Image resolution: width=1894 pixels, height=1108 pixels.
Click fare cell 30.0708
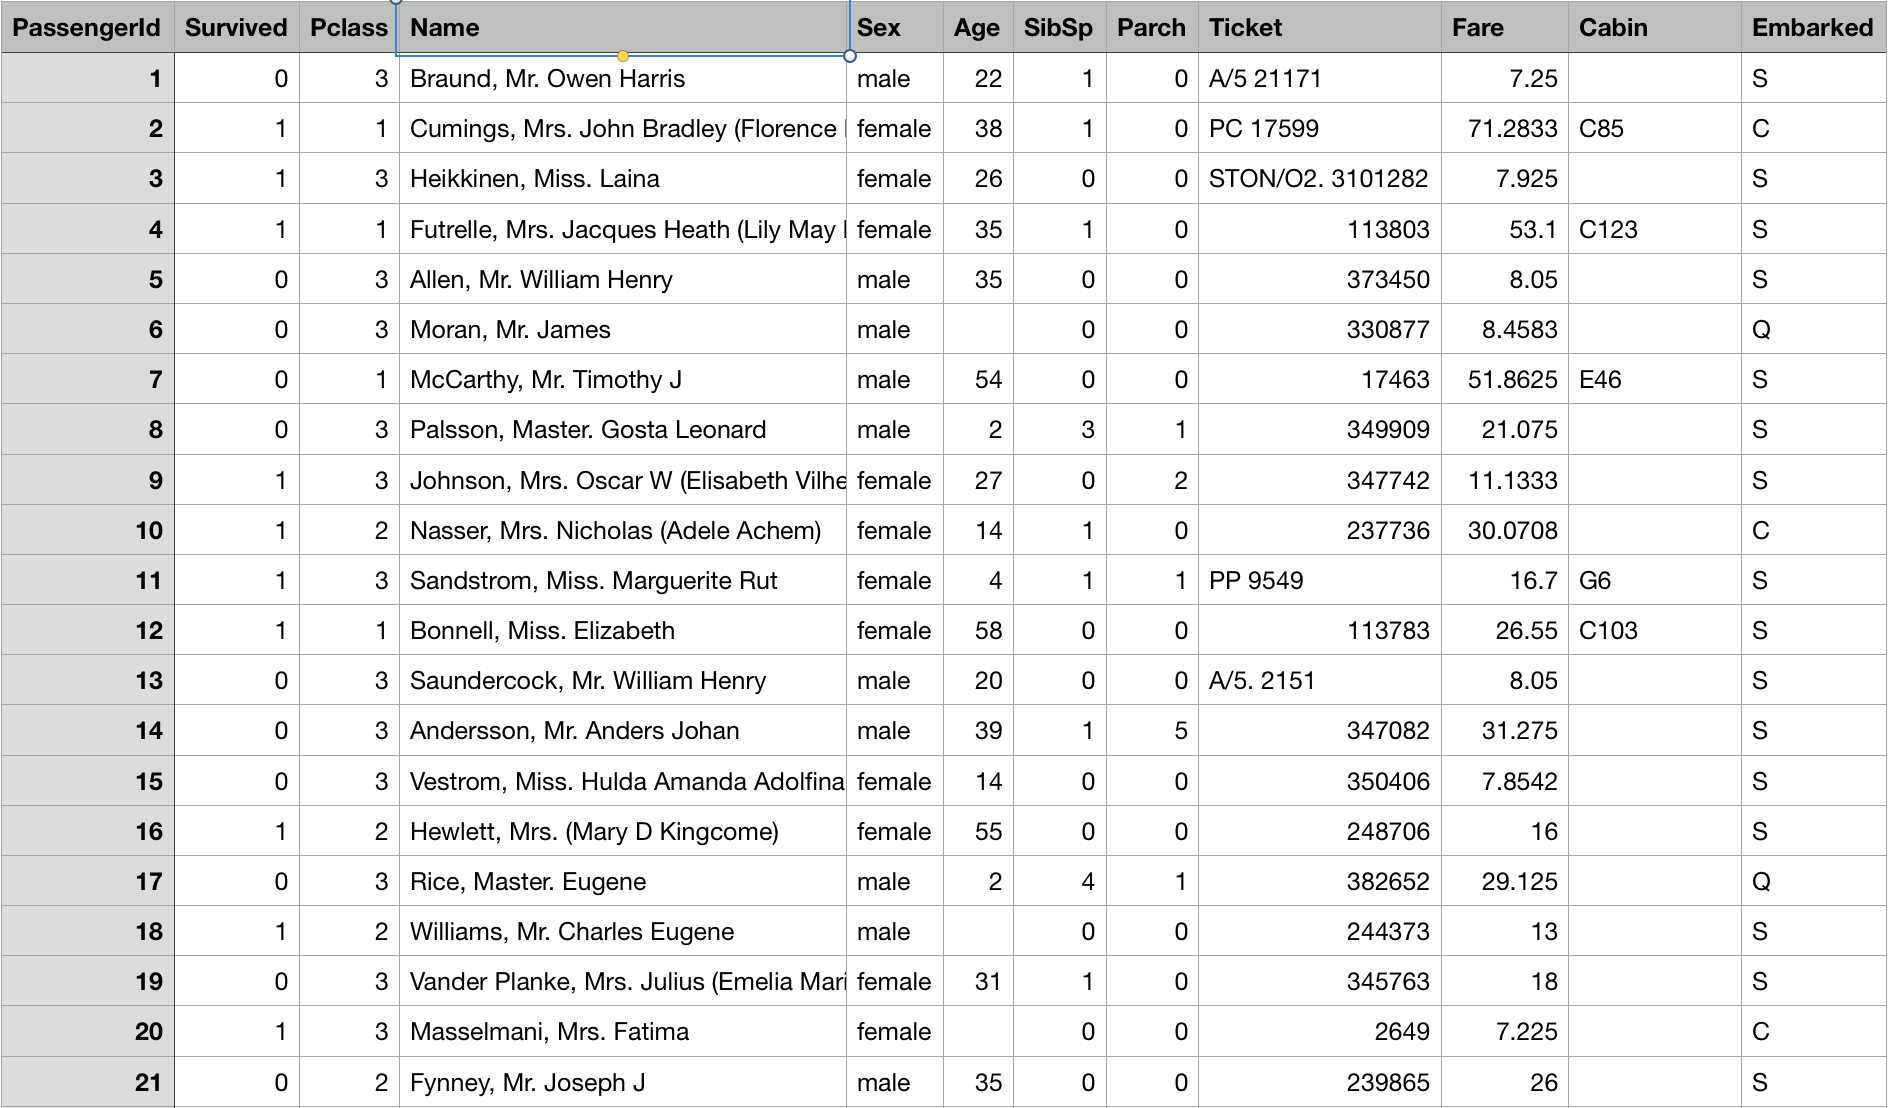[1504, 530]
